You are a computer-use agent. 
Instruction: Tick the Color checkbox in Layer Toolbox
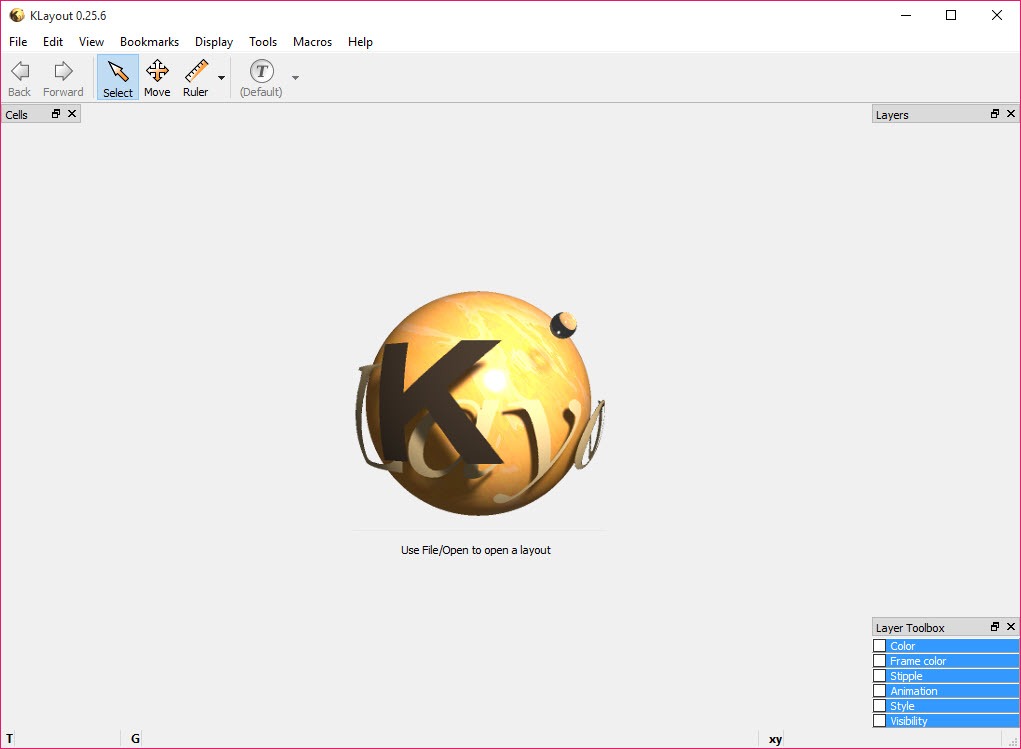pos(880,645)
